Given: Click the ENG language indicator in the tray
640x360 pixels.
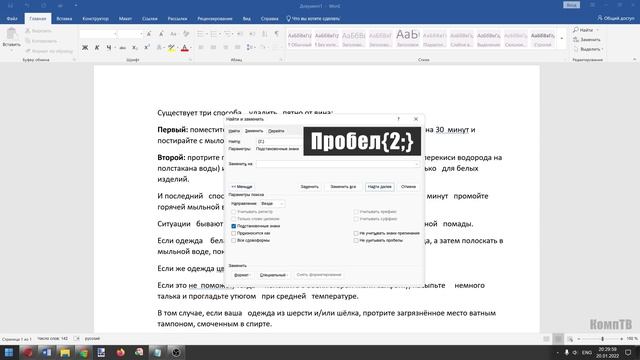Looking at the screenshot, I should 587,352.
